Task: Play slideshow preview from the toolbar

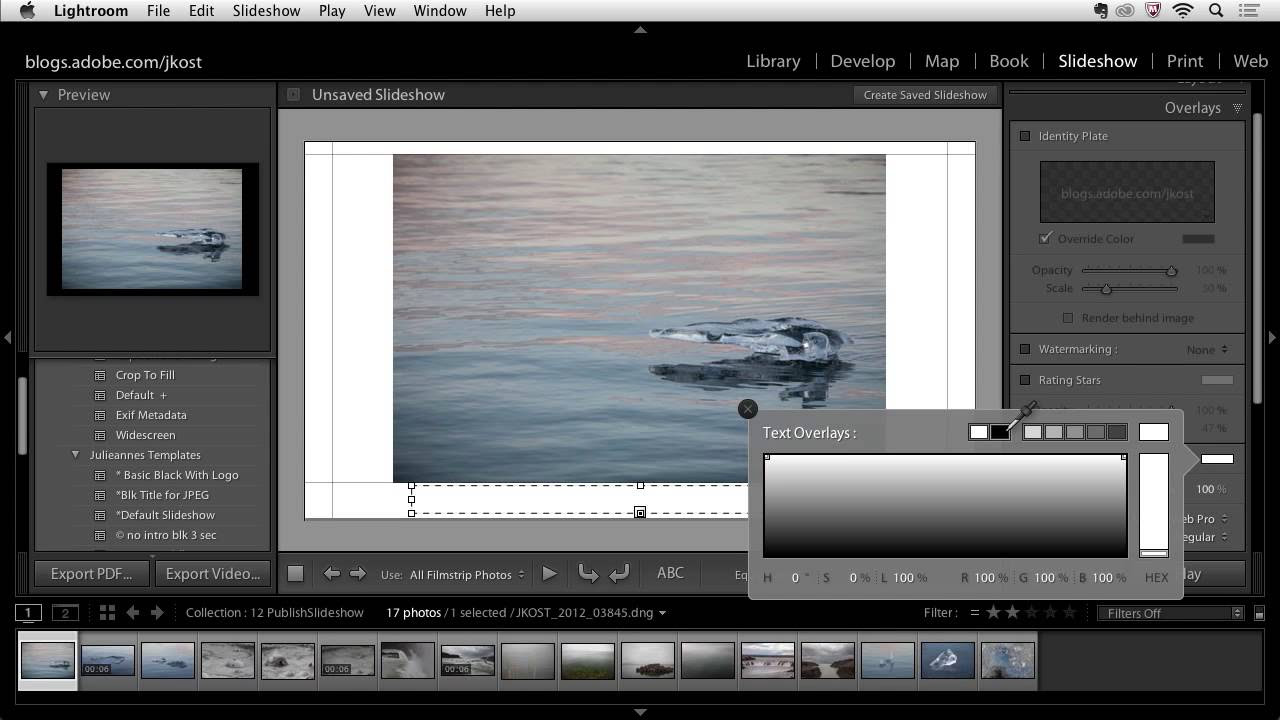Action: [x=549, y=574]
